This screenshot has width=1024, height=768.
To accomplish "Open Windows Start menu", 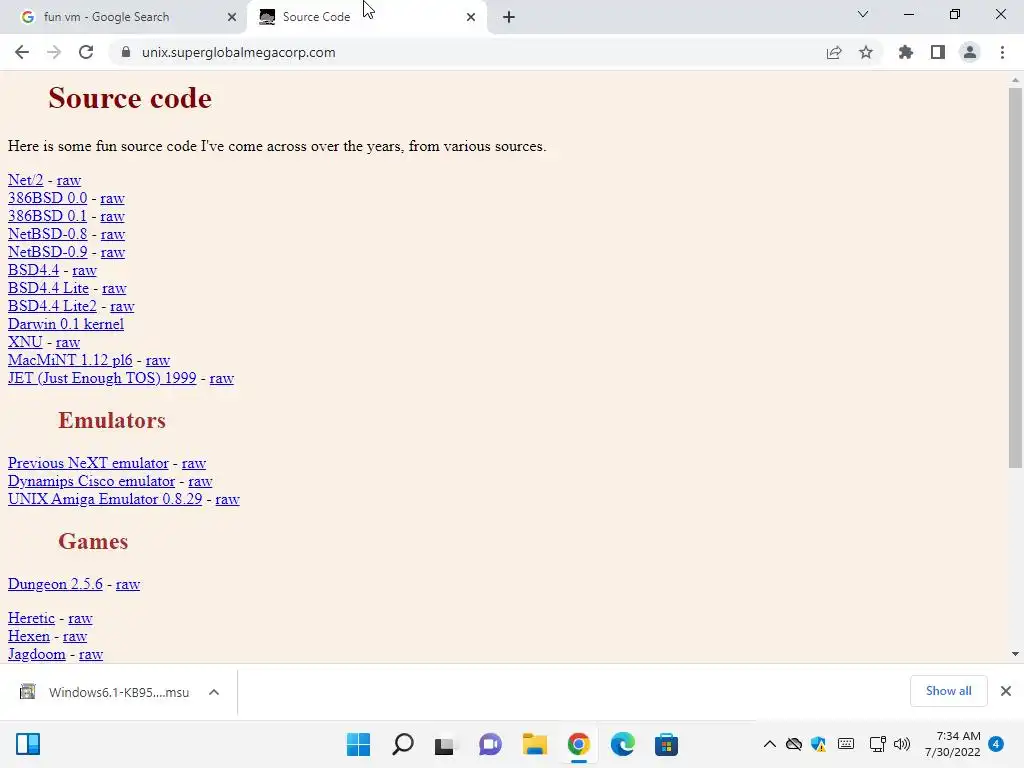I will pyautogui.click(x=359, y=744).
